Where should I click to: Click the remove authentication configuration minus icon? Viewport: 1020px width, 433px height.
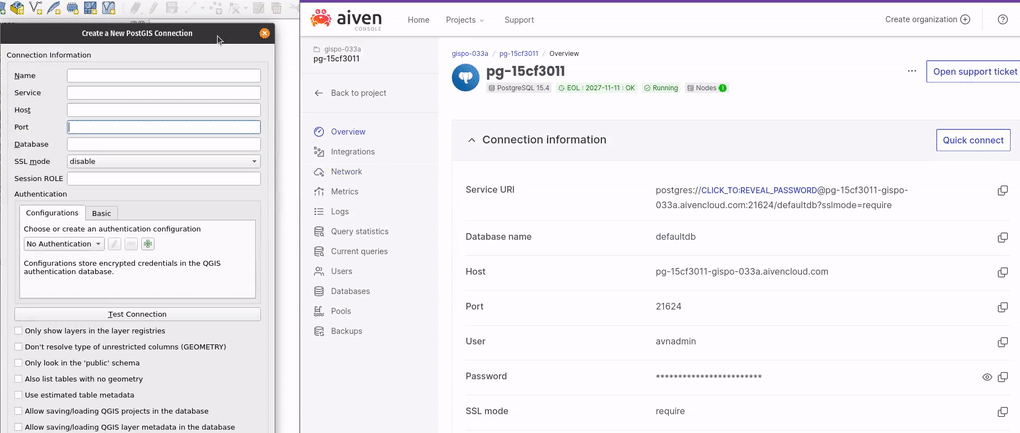(131, 244)
